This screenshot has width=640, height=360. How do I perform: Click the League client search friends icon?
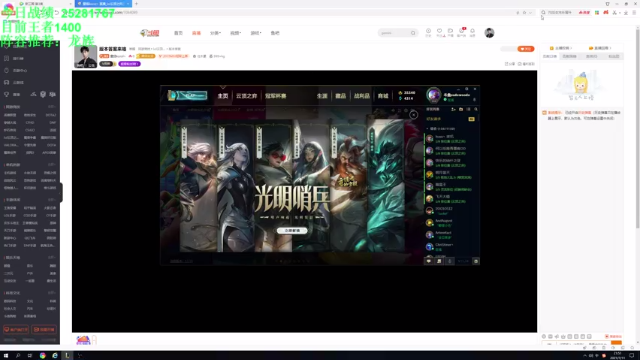pyautogui.click(x=476, y=109)
